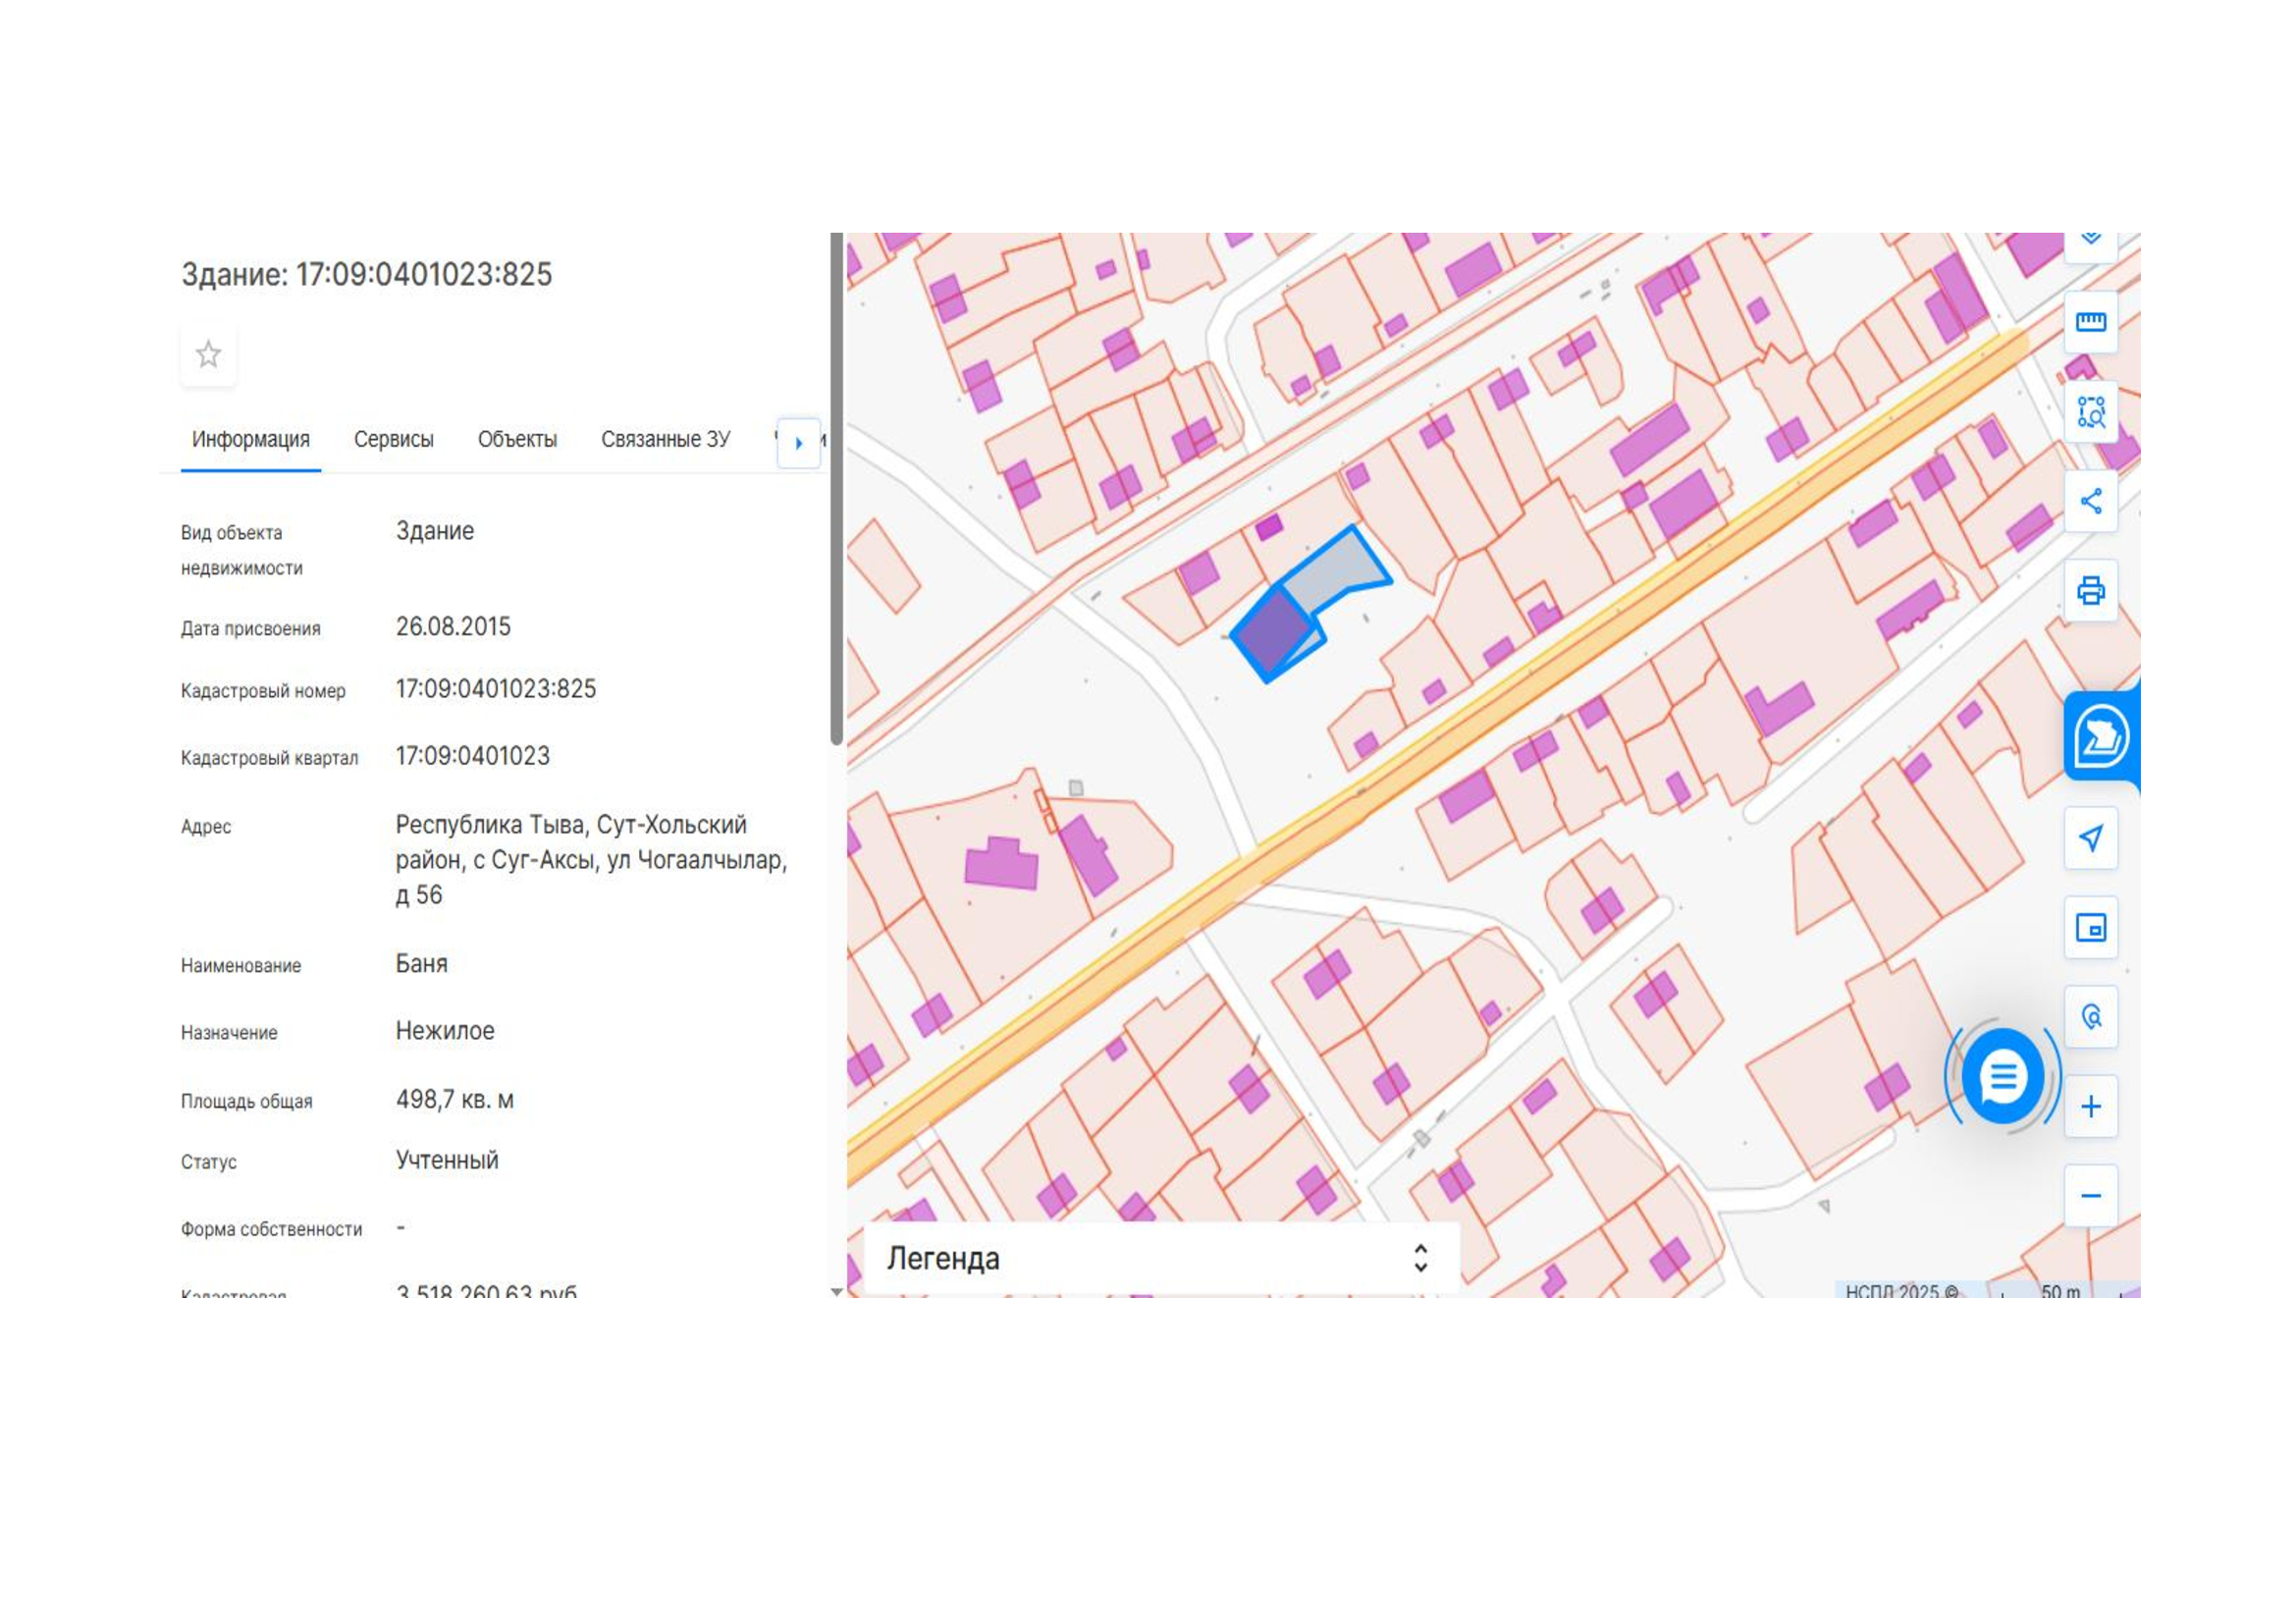Open the location search pin icon
This screenshot has height=1624, width=2296.
click(x=2091, y=1017)
